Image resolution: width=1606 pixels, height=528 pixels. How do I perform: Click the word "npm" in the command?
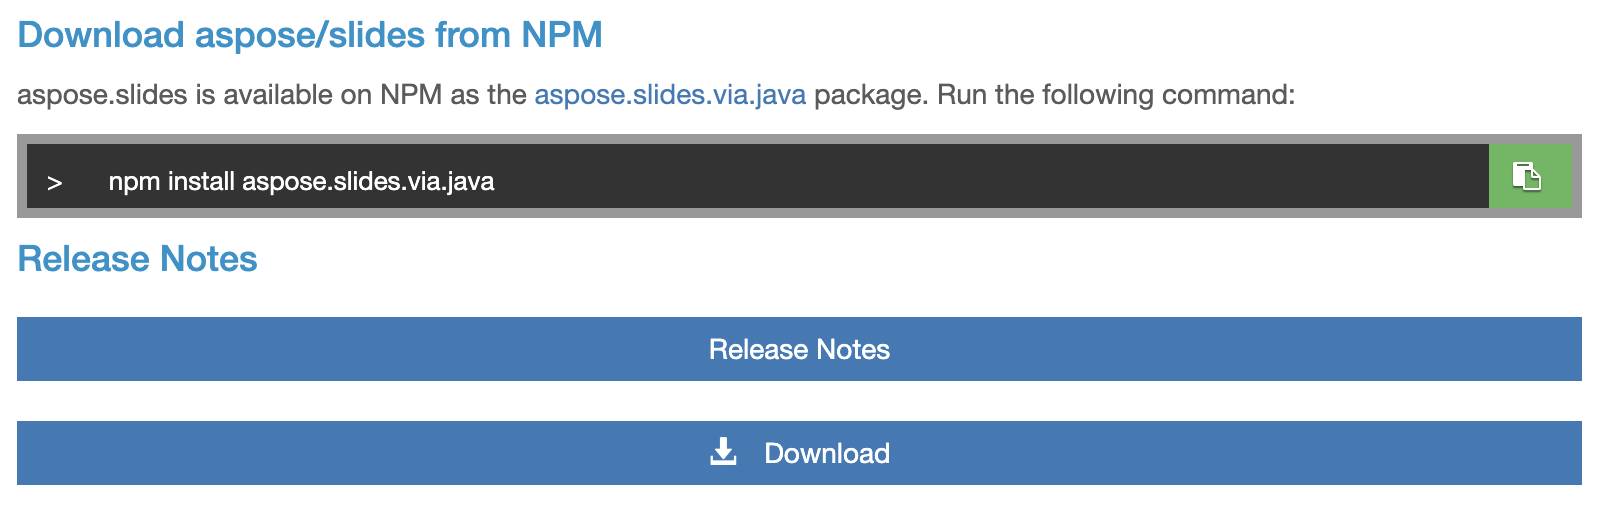(134, 181)
